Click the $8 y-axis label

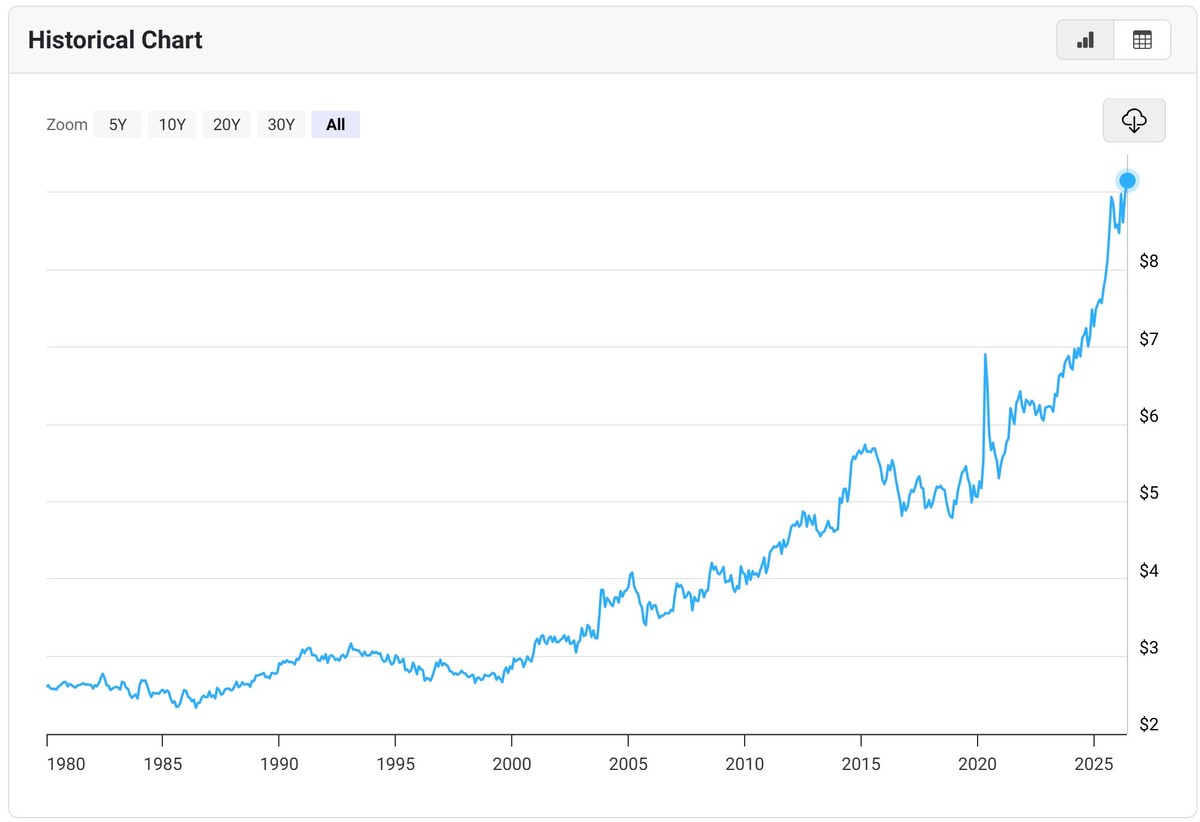click(1148, 262)
